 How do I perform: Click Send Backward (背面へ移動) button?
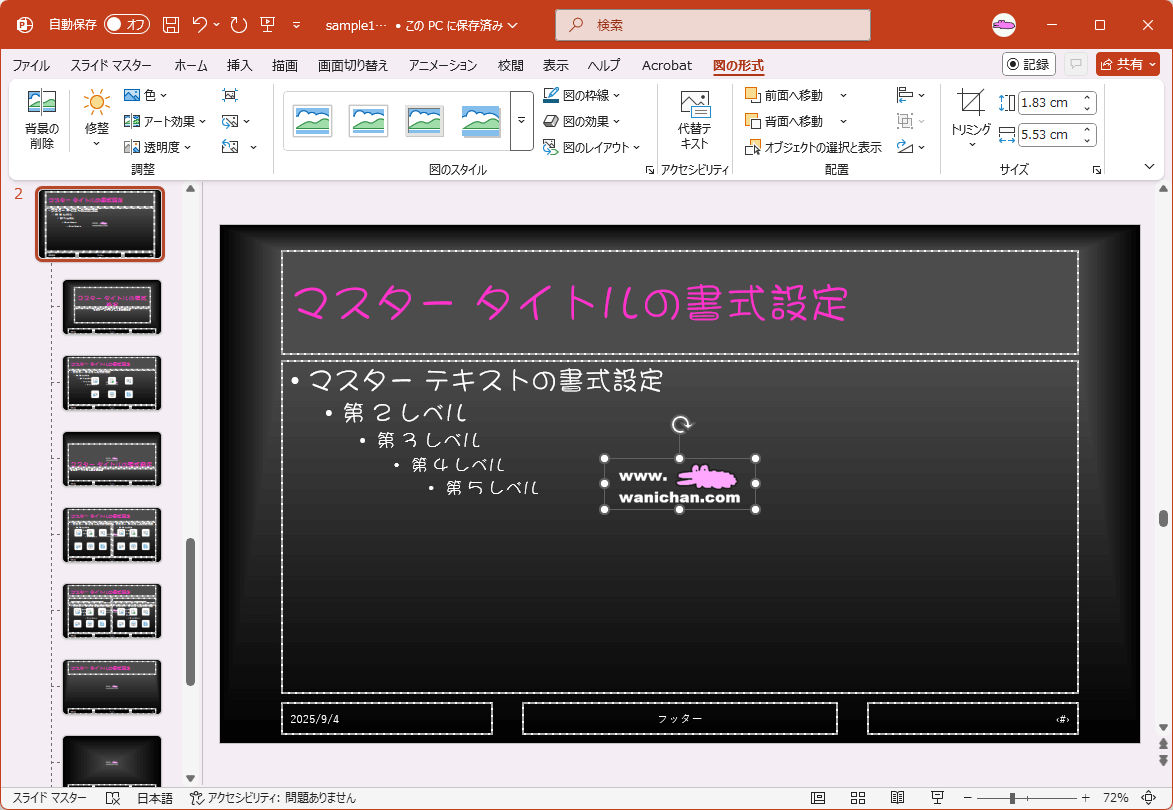tap(784, 121)
